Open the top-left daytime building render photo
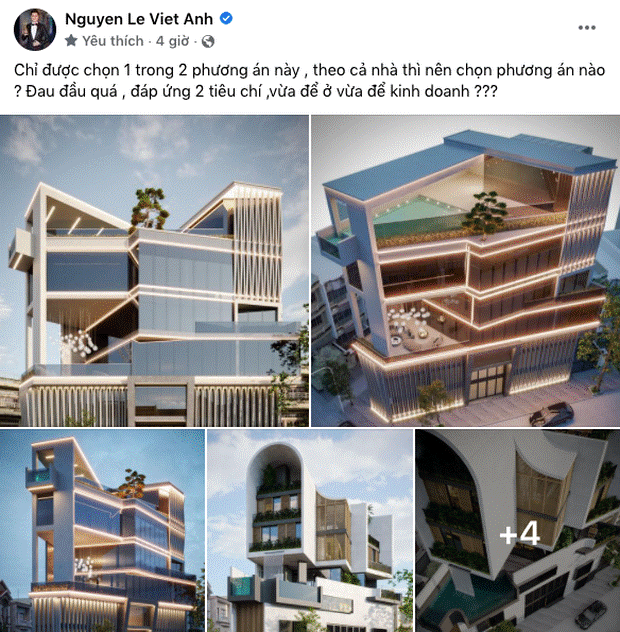620x632 pixels. [x=154, y=271]
